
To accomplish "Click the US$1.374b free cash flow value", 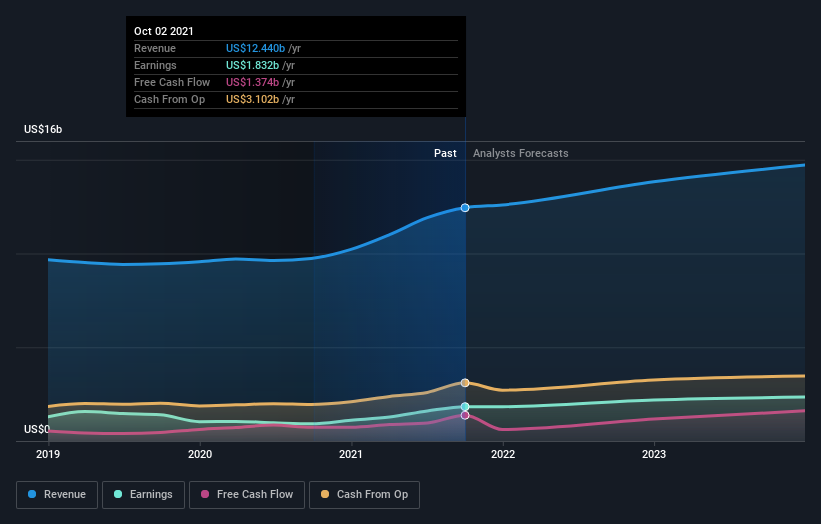I will (x=252, y=82).
